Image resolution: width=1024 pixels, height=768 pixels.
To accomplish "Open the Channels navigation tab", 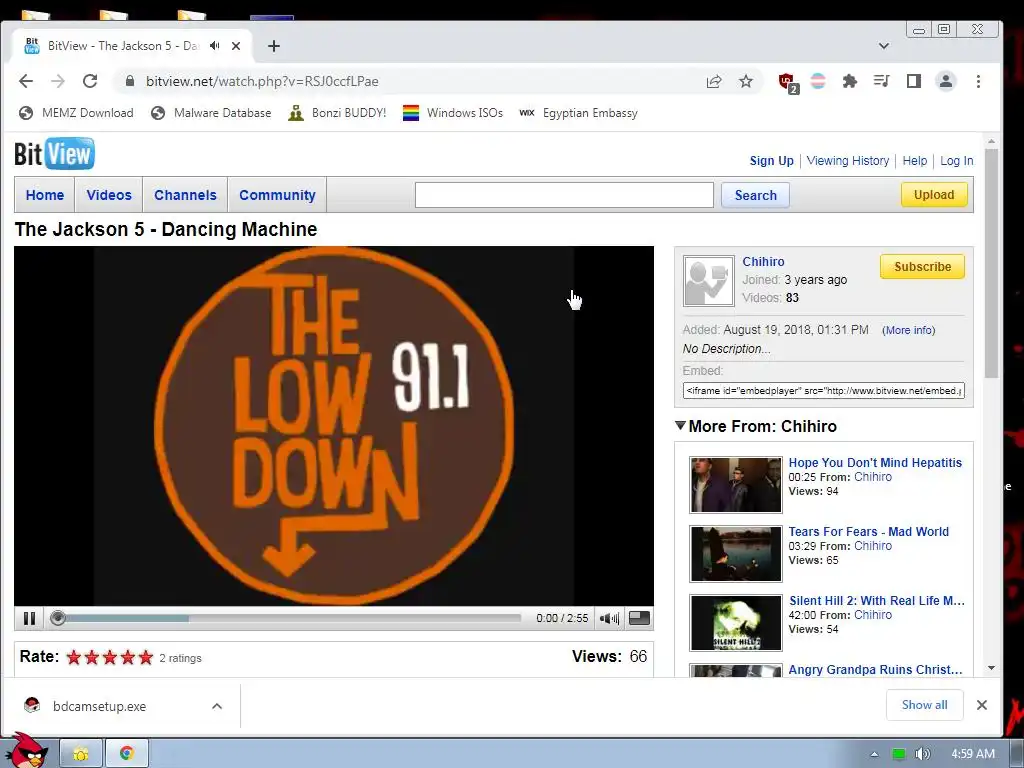I will click(x=185, y=195).
